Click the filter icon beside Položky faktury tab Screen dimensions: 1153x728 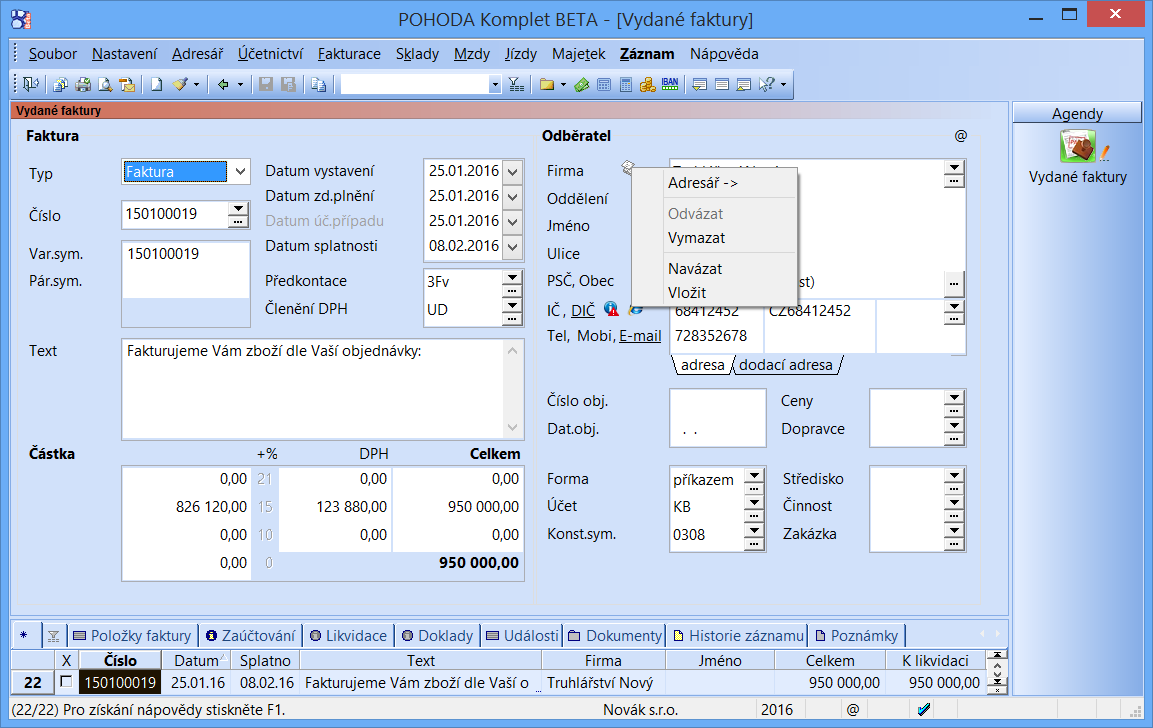[53, 636]
